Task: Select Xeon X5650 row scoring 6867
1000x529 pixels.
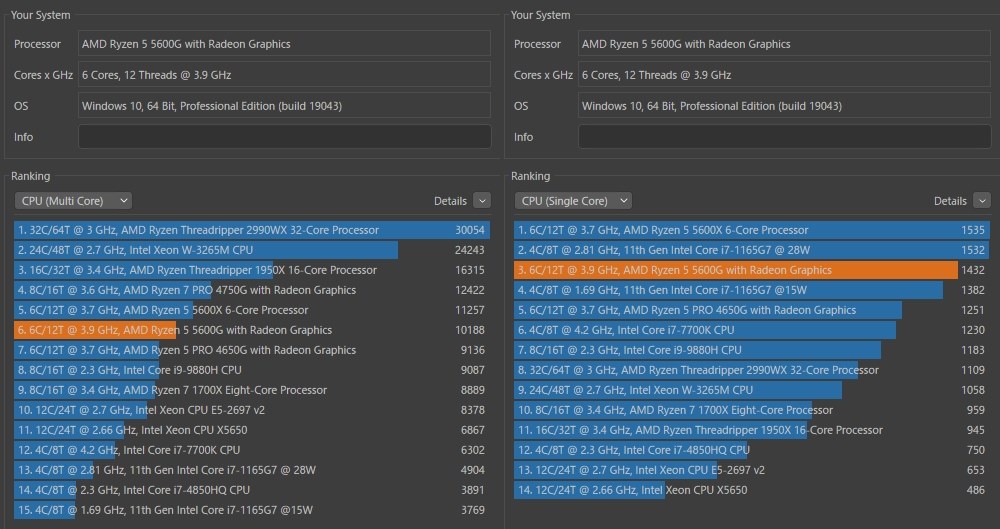Action: 252,430
